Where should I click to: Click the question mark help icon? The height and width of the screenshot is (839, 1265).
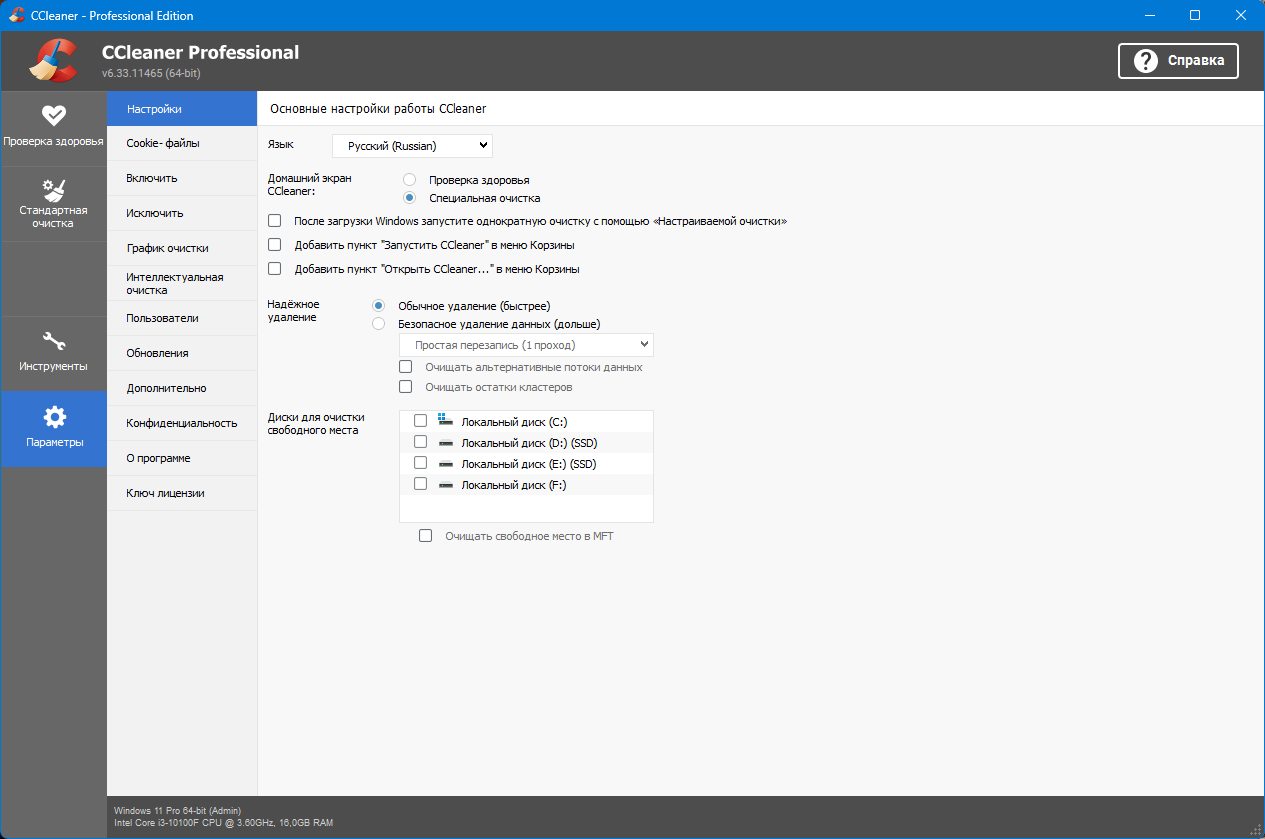[1145, 61]
